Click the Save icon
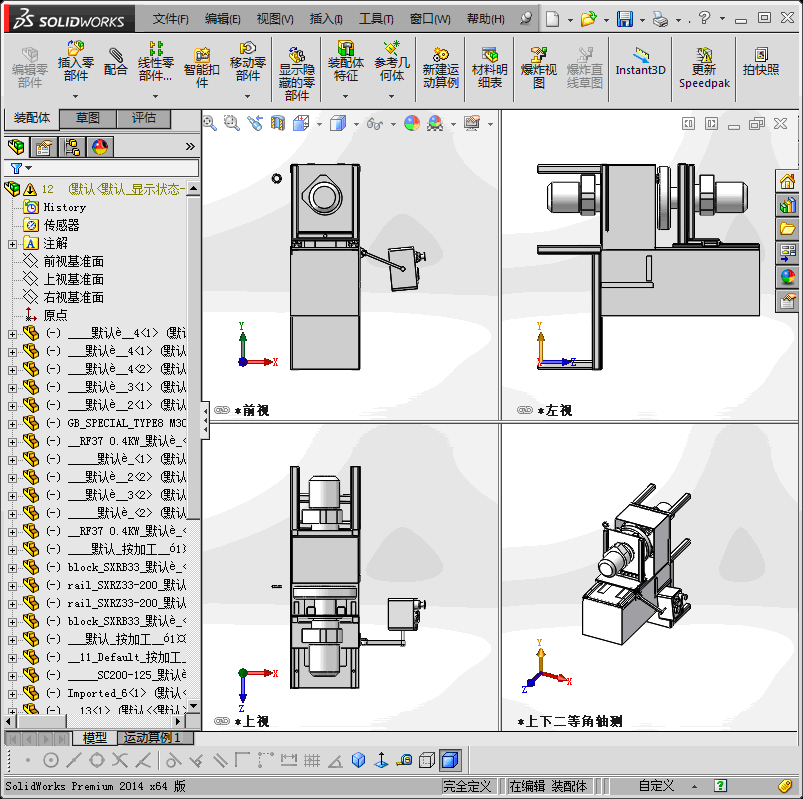The image size is (803, 799). coord(625,19)
